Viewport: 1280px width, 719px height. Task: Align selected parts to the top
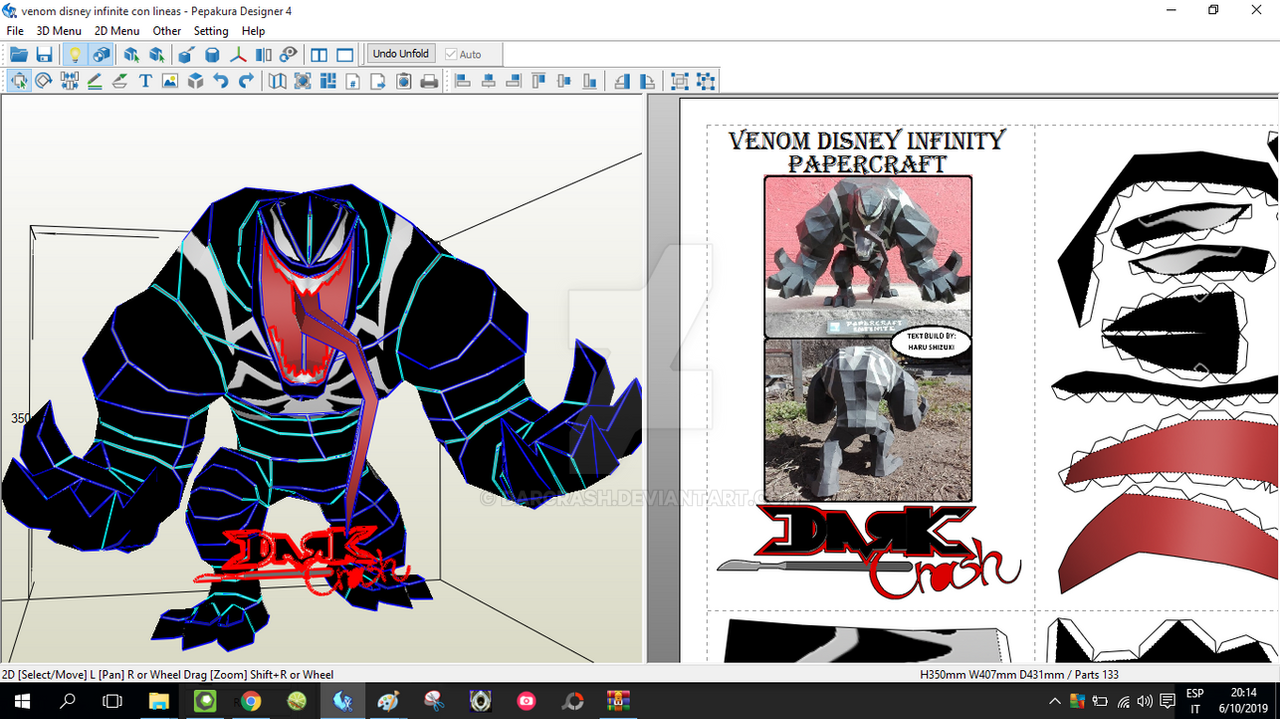[x=539, y=81]
